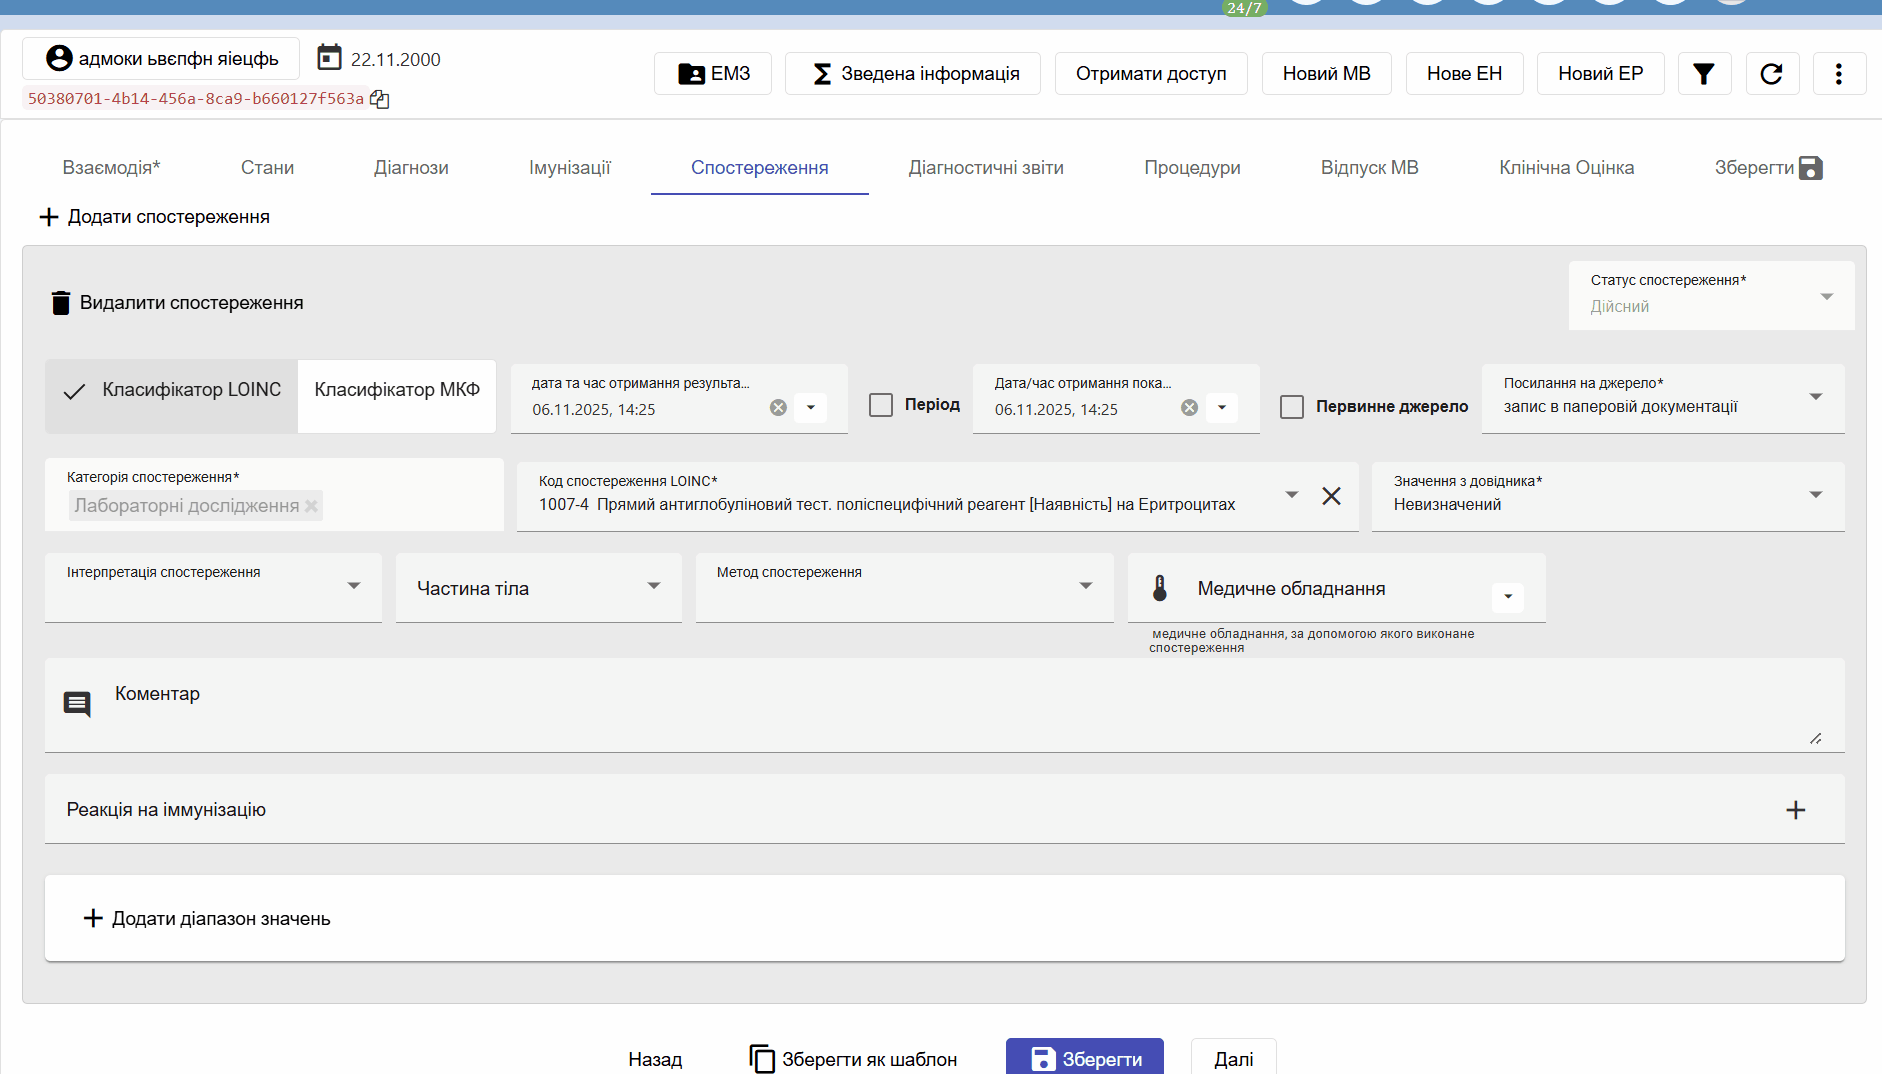Viewport: 1882px width, 1074px height.
Task: Expand the 'Медичне обладнання' dropdown arrow
Action: tap(1508, 597)
